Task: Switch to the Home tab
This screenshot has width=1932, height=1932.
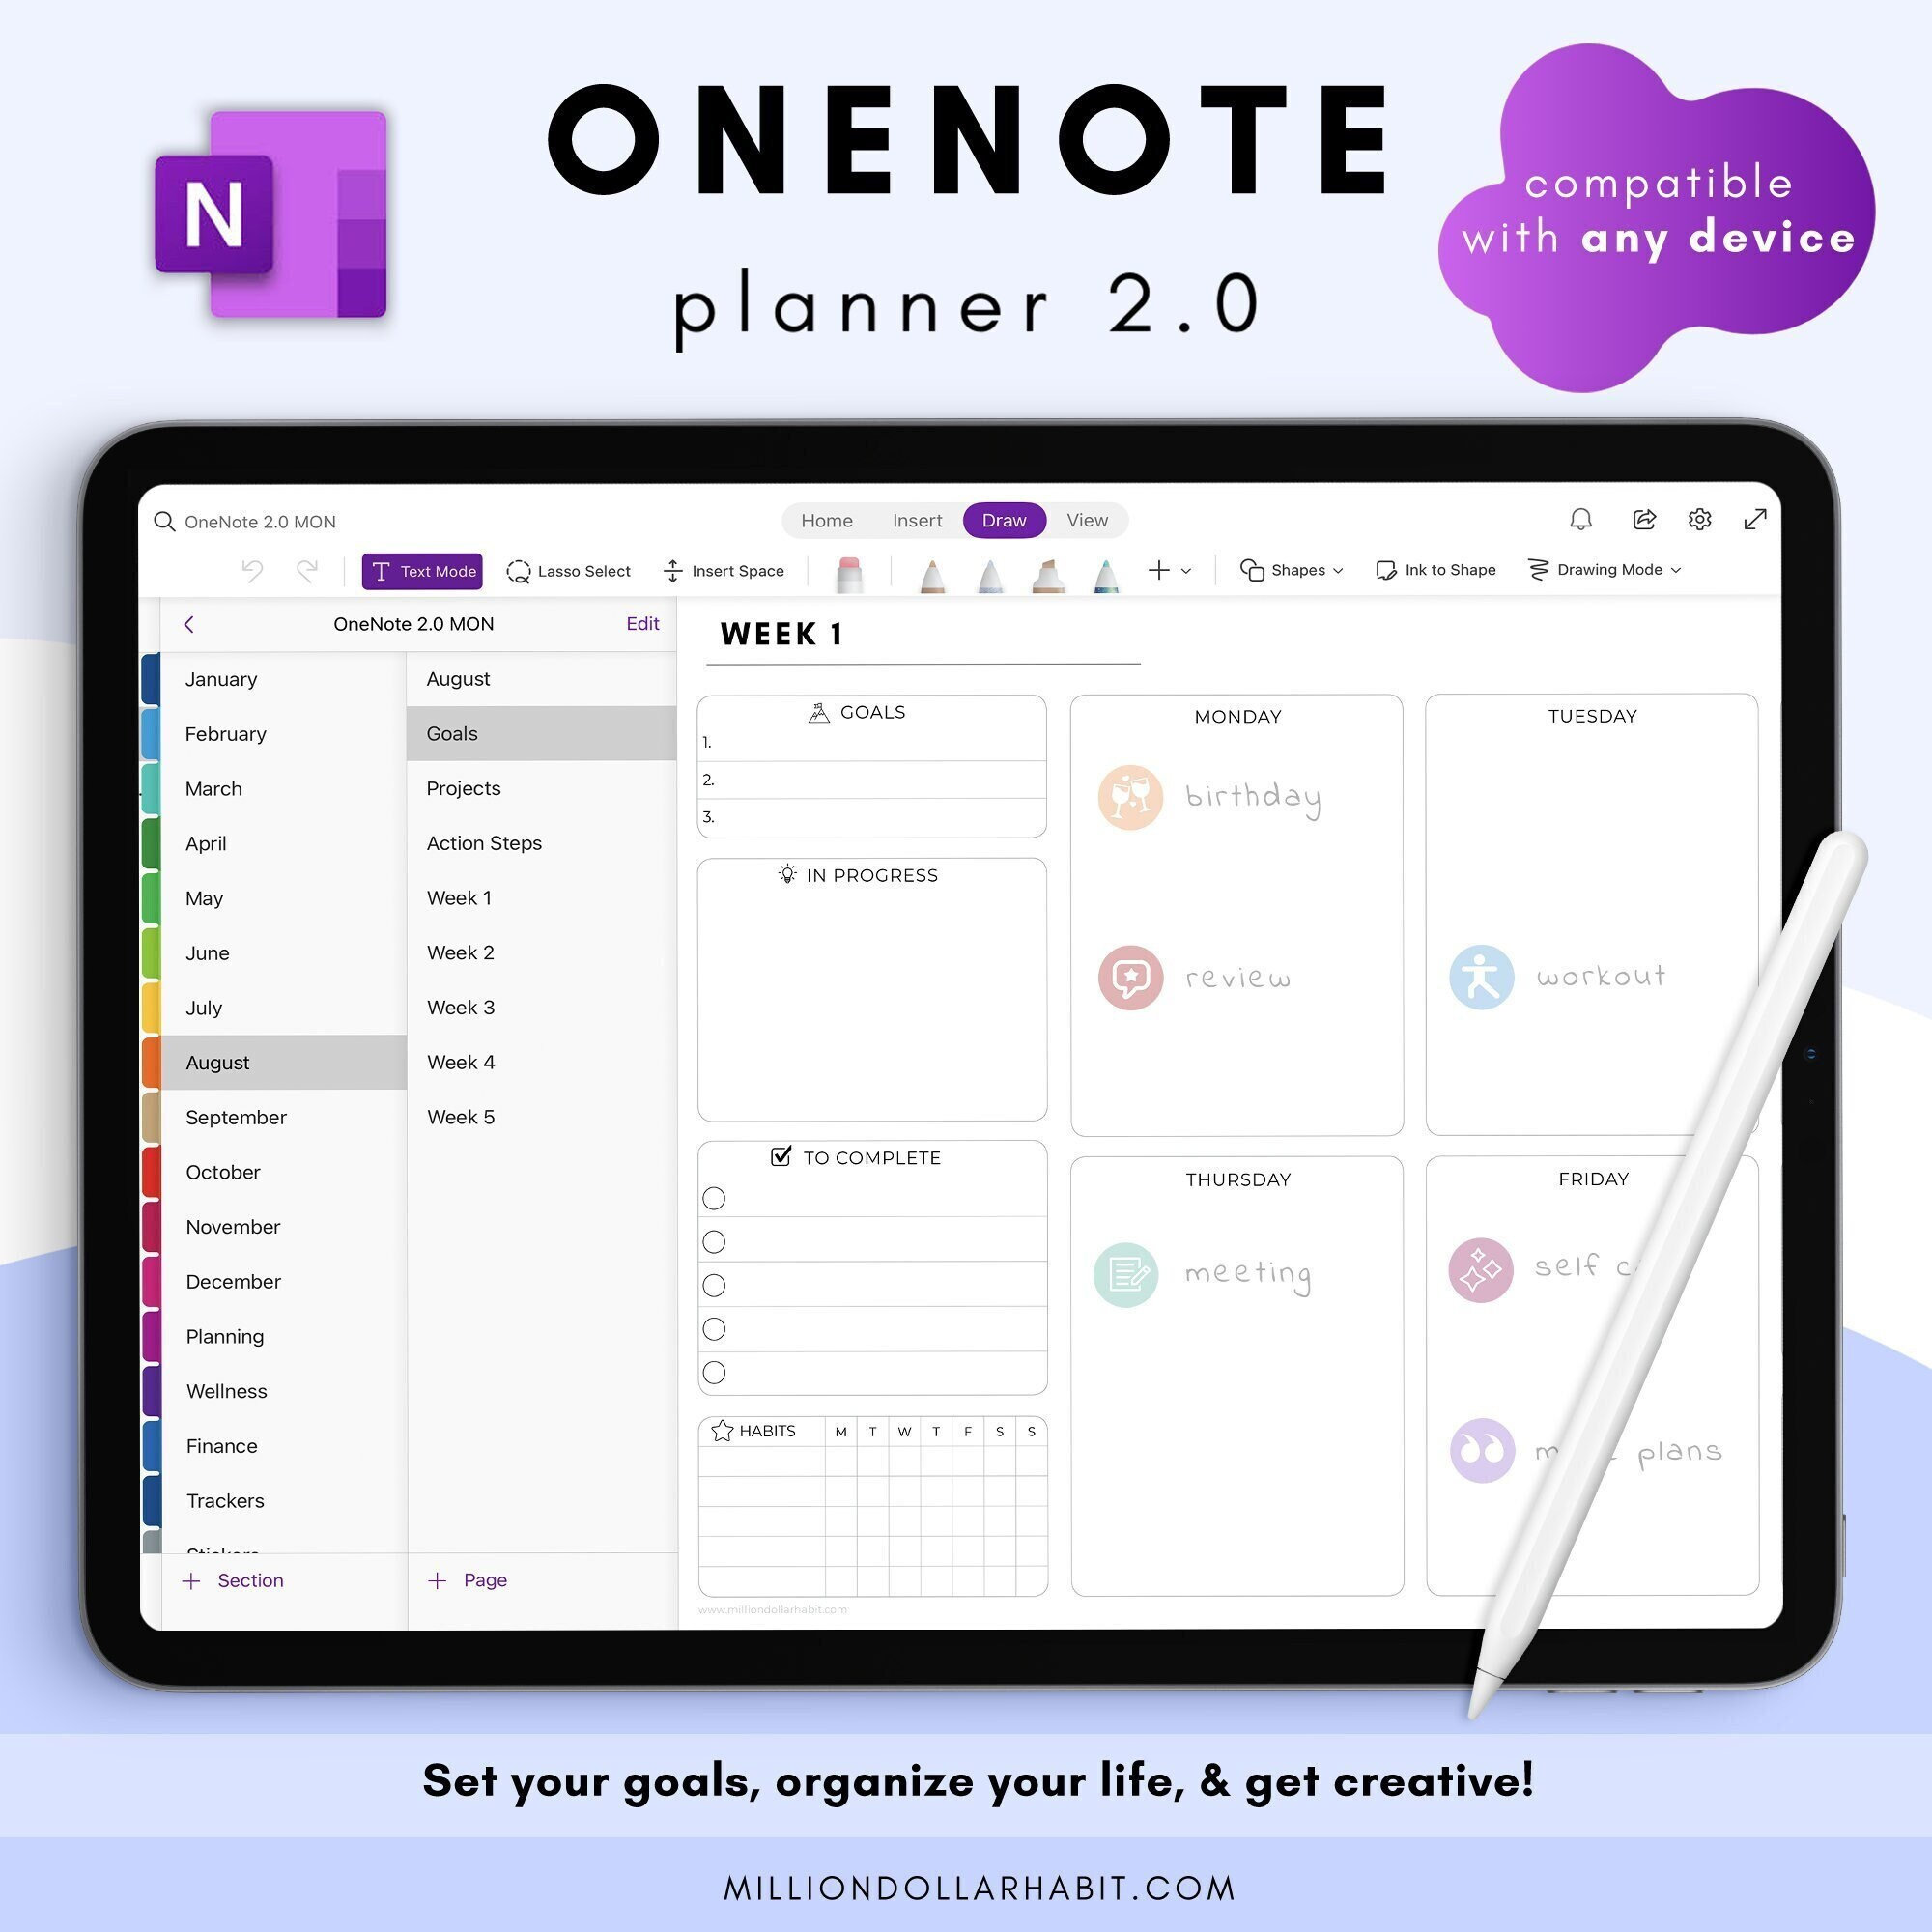Action: 826,519
